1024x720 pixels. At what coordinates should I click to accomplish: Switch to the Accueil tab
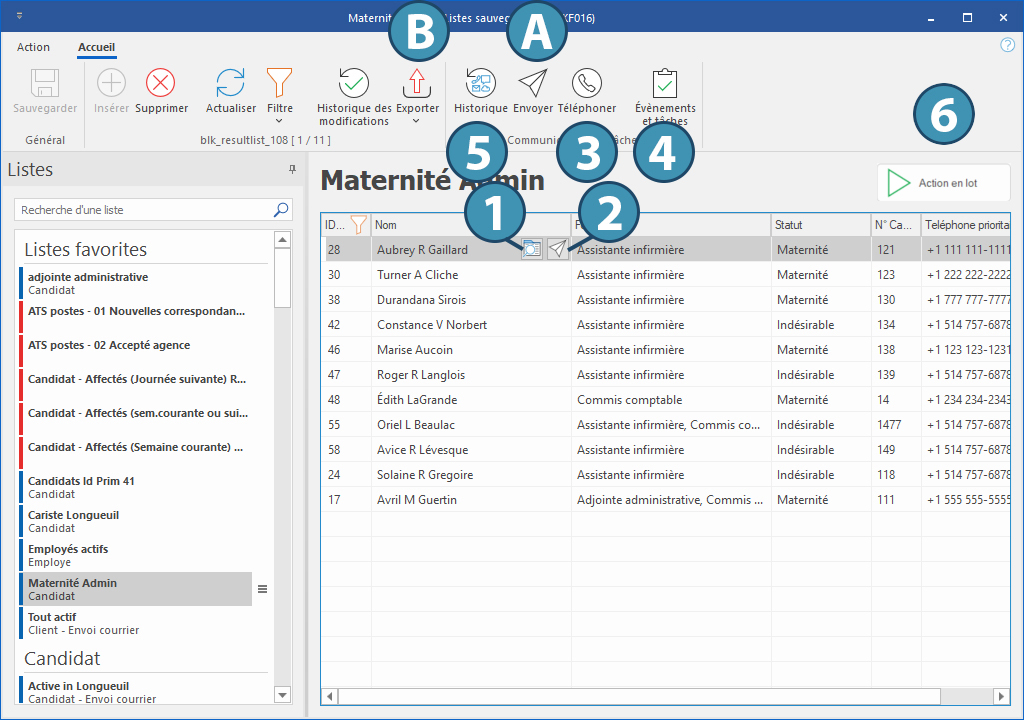(x=97, y=47)
